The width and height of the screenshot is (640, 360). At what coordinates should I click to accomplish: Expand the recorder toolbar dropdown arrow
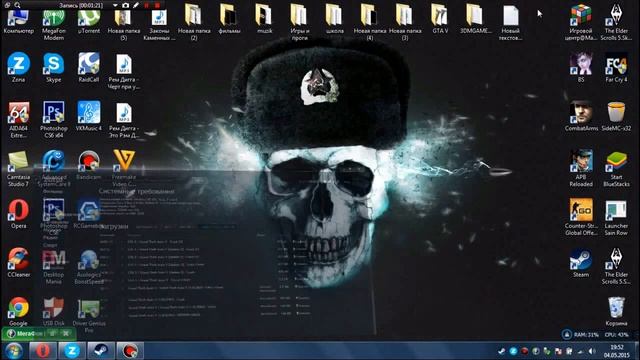point(116,5)
